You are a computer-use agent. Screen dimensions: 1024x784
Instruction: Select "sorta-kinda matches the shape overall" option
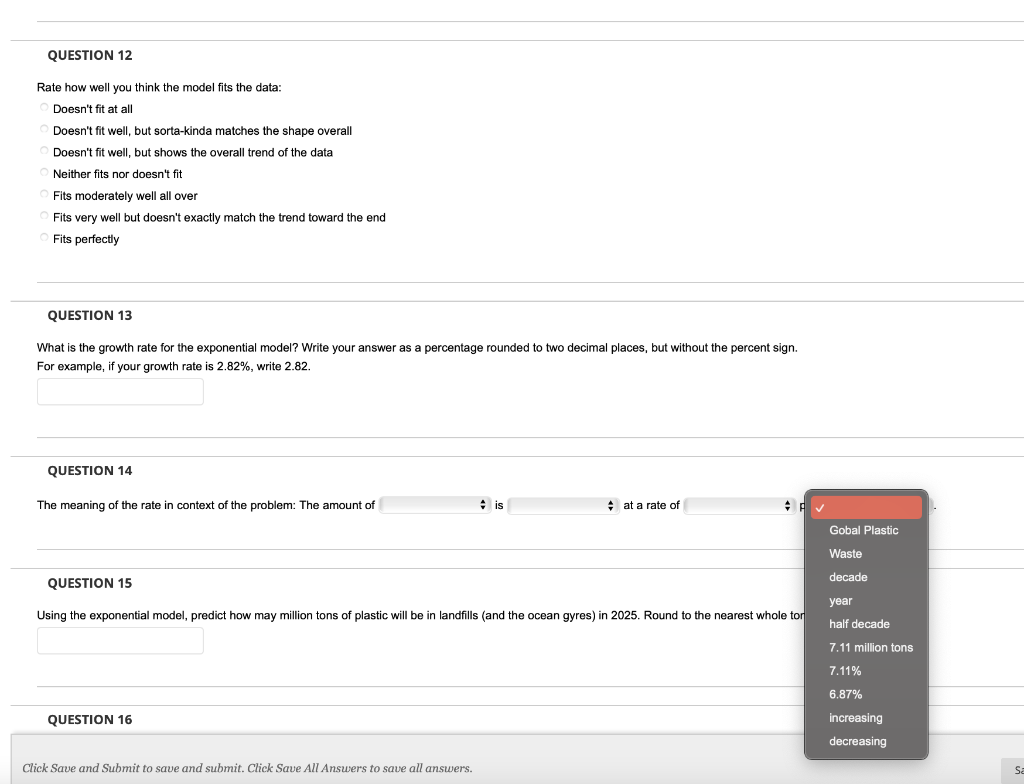point(44,130)
